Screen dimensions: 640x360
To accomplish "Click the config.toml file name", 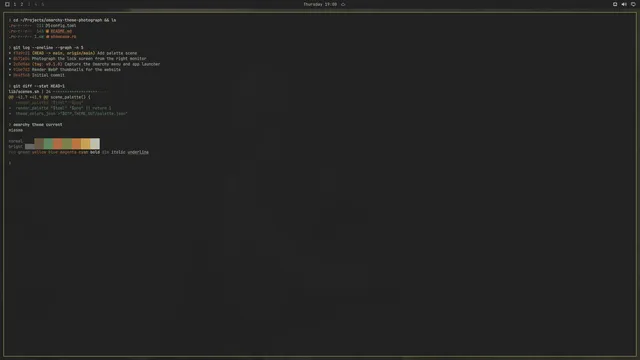I will [x=63, y=25].
